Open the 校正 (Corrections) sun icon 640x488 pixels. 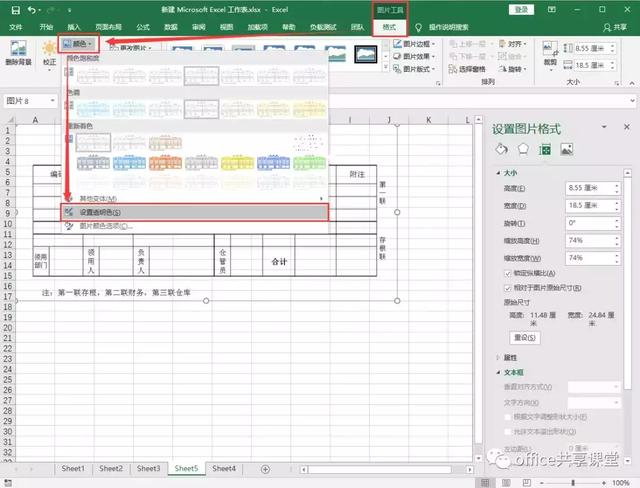pyautogui.click(x=49, y=48)
